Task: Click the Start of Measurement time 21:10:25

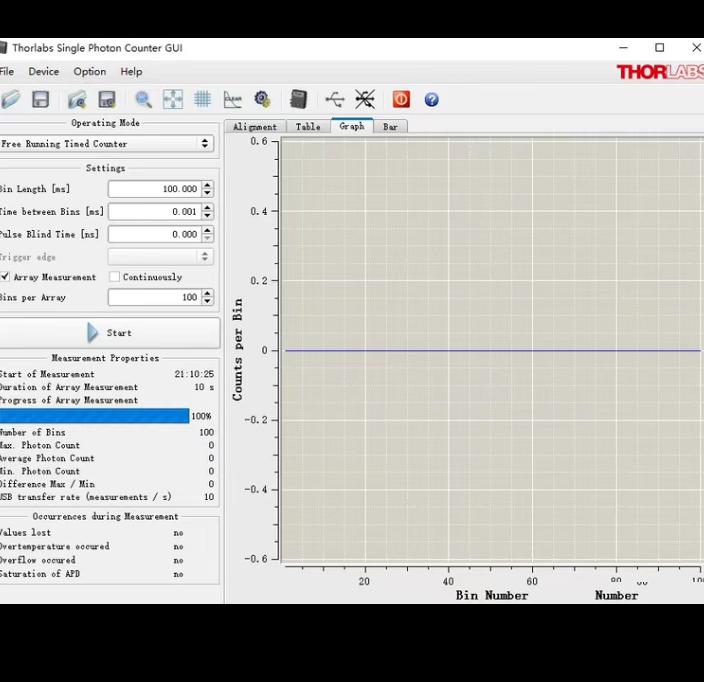Action: pyautogui.click(x=194, y=374)
